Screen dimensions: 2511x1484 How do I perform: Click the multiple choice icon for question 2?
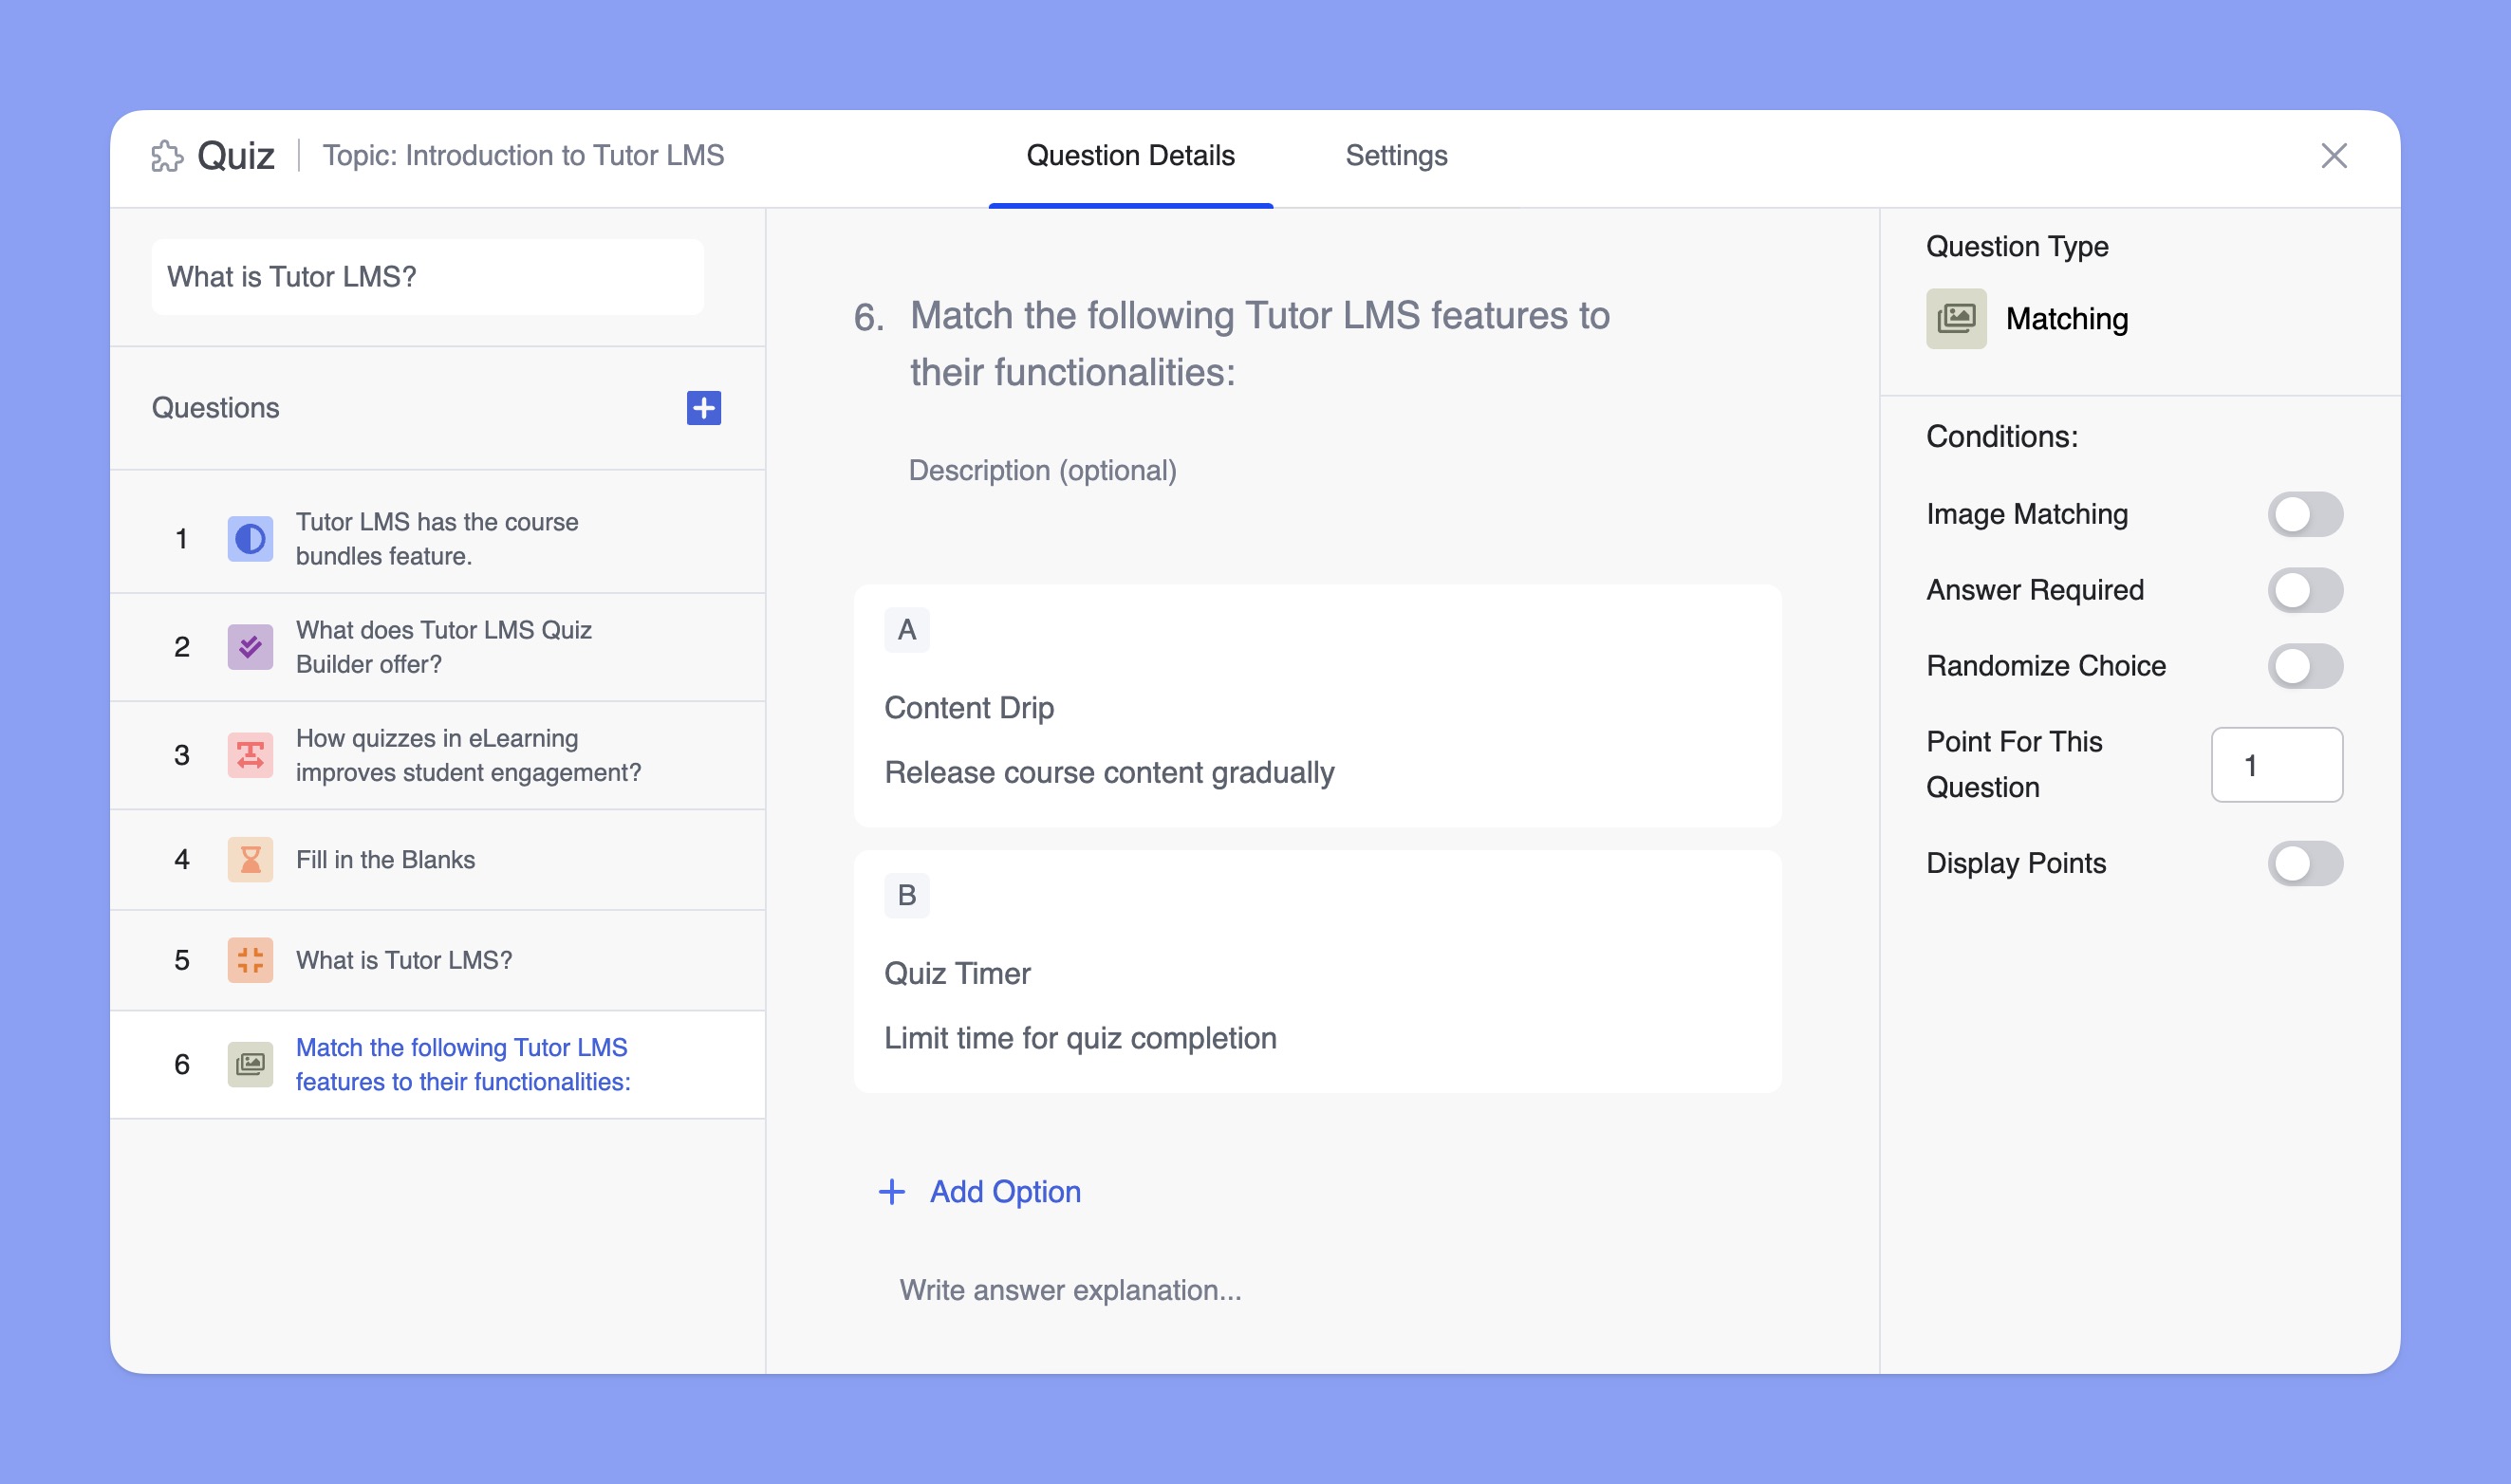[x=250, y=647]
